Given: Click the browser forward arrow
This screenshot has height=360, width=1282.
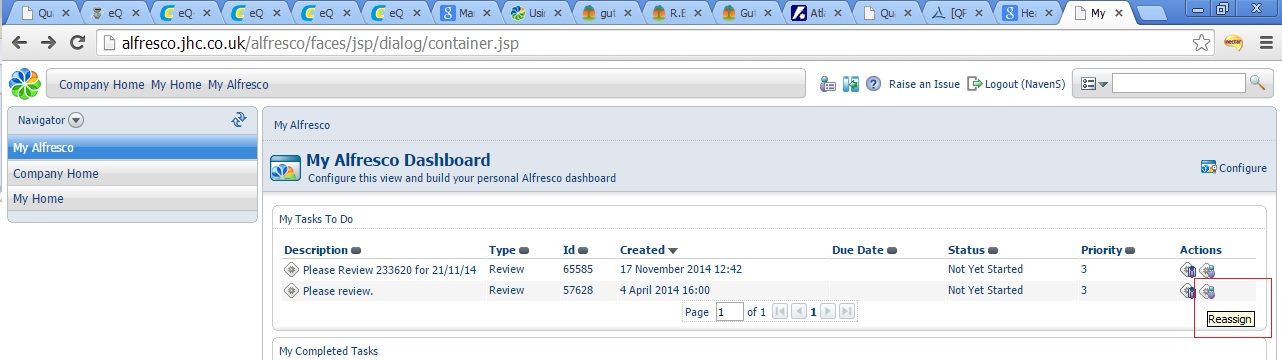Looking at the screenshot, I should coord(48,44).
